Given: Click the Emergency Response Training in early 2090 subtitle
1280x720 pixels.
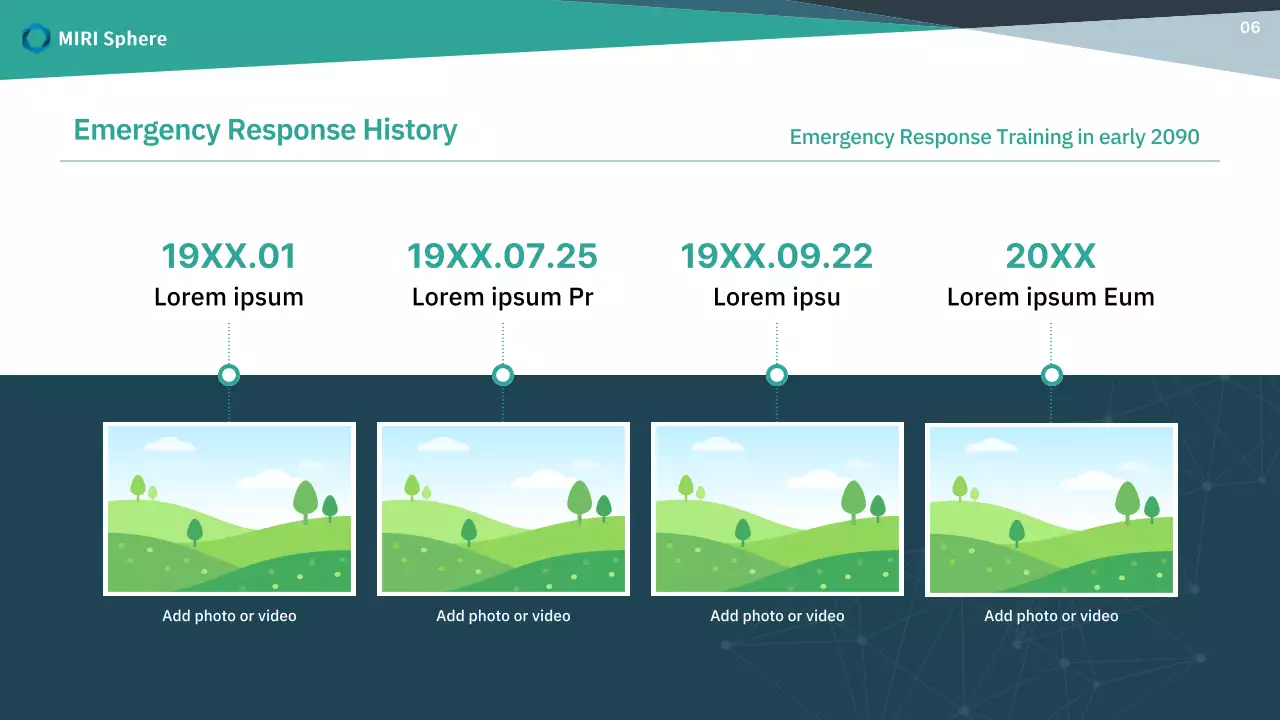Looking at the screenshot, I should [x=994, y=137].
